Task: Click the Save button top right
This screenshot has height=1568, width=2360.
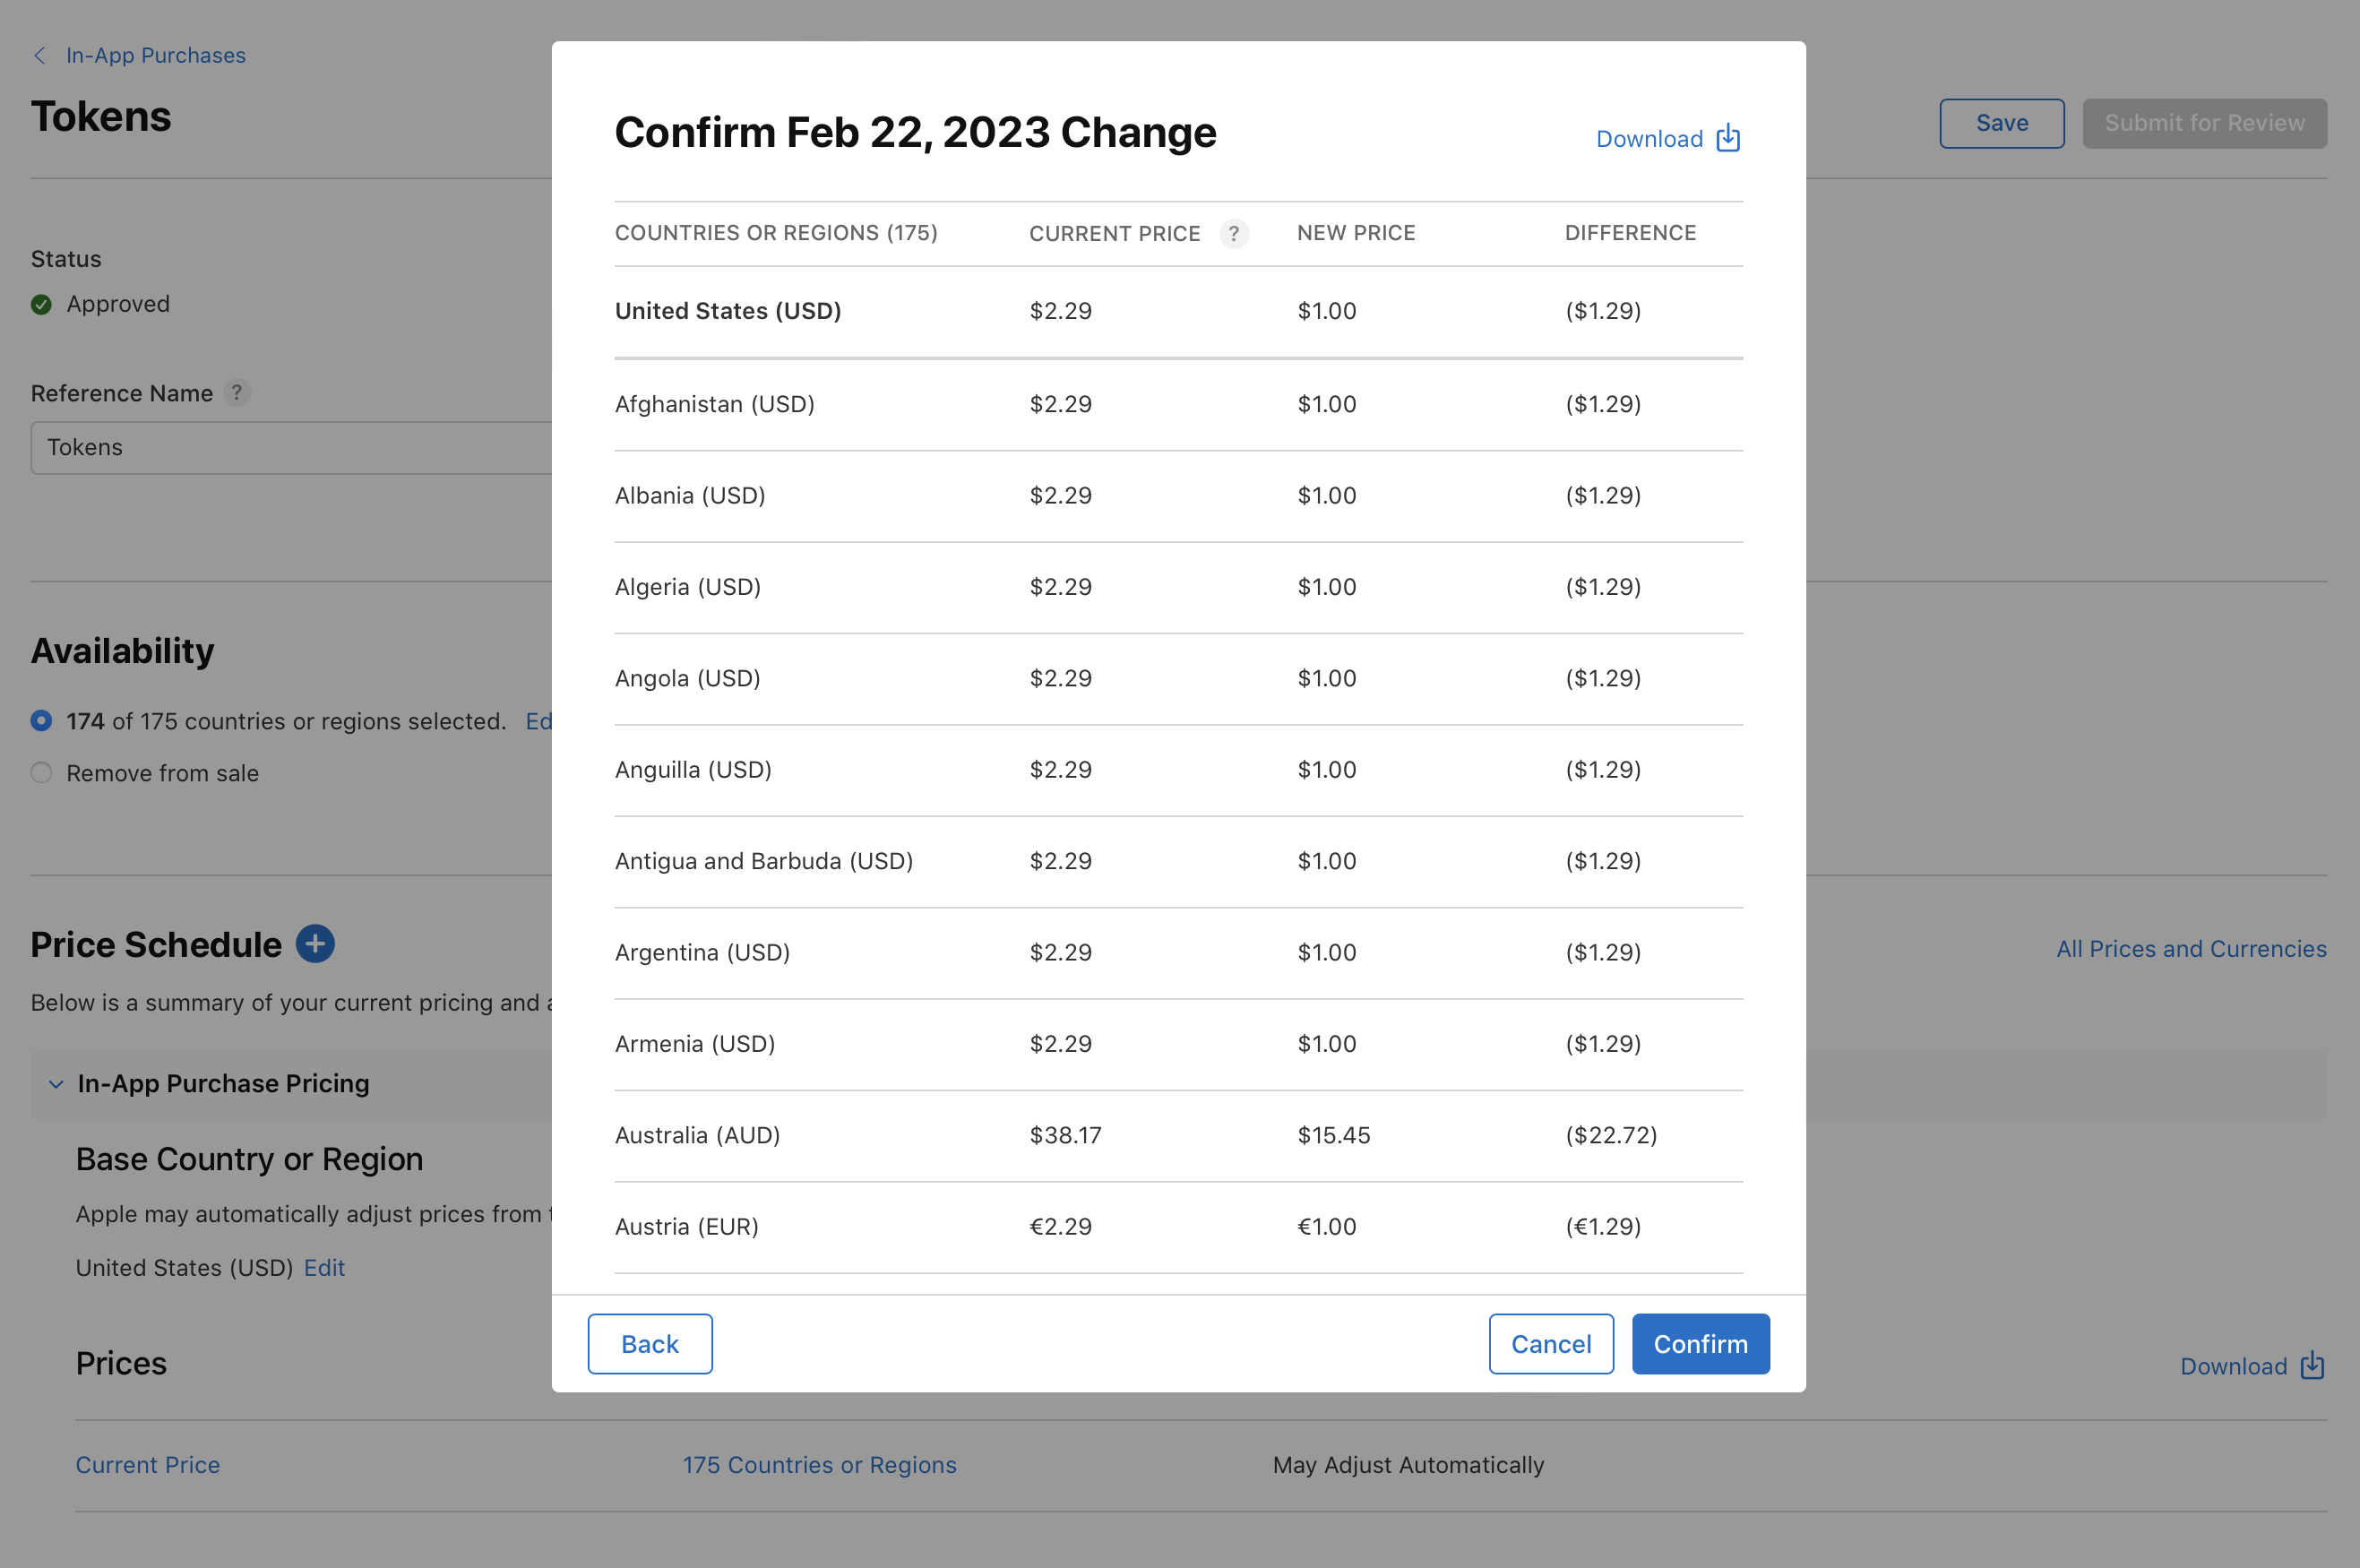Action: point(2002,123)
